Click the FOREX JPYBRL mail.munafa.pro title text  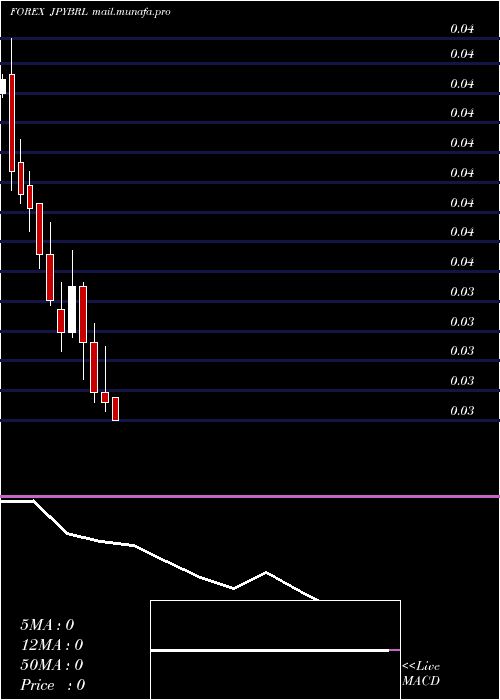coord(90,12)
